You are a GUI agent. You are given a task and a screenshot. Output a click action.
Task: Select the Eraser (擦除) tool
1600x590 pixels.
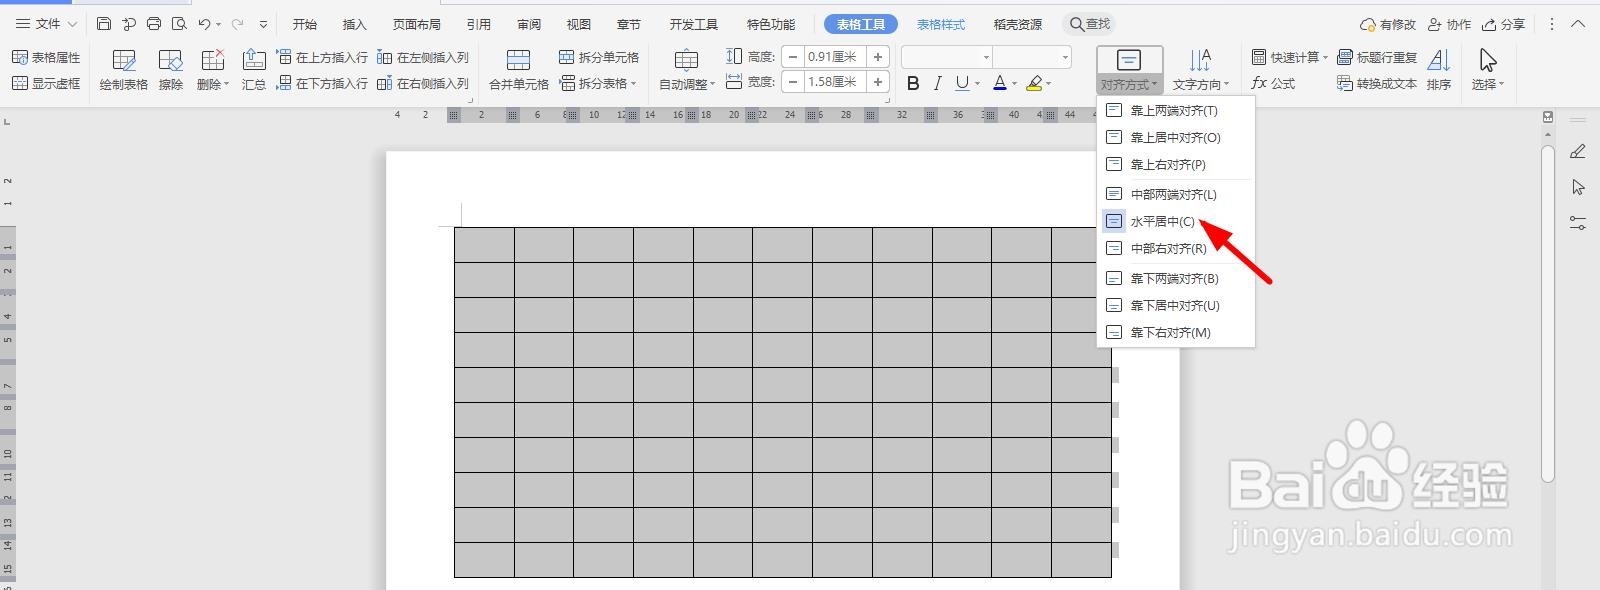pyautogui.click(x=171, y=70)
